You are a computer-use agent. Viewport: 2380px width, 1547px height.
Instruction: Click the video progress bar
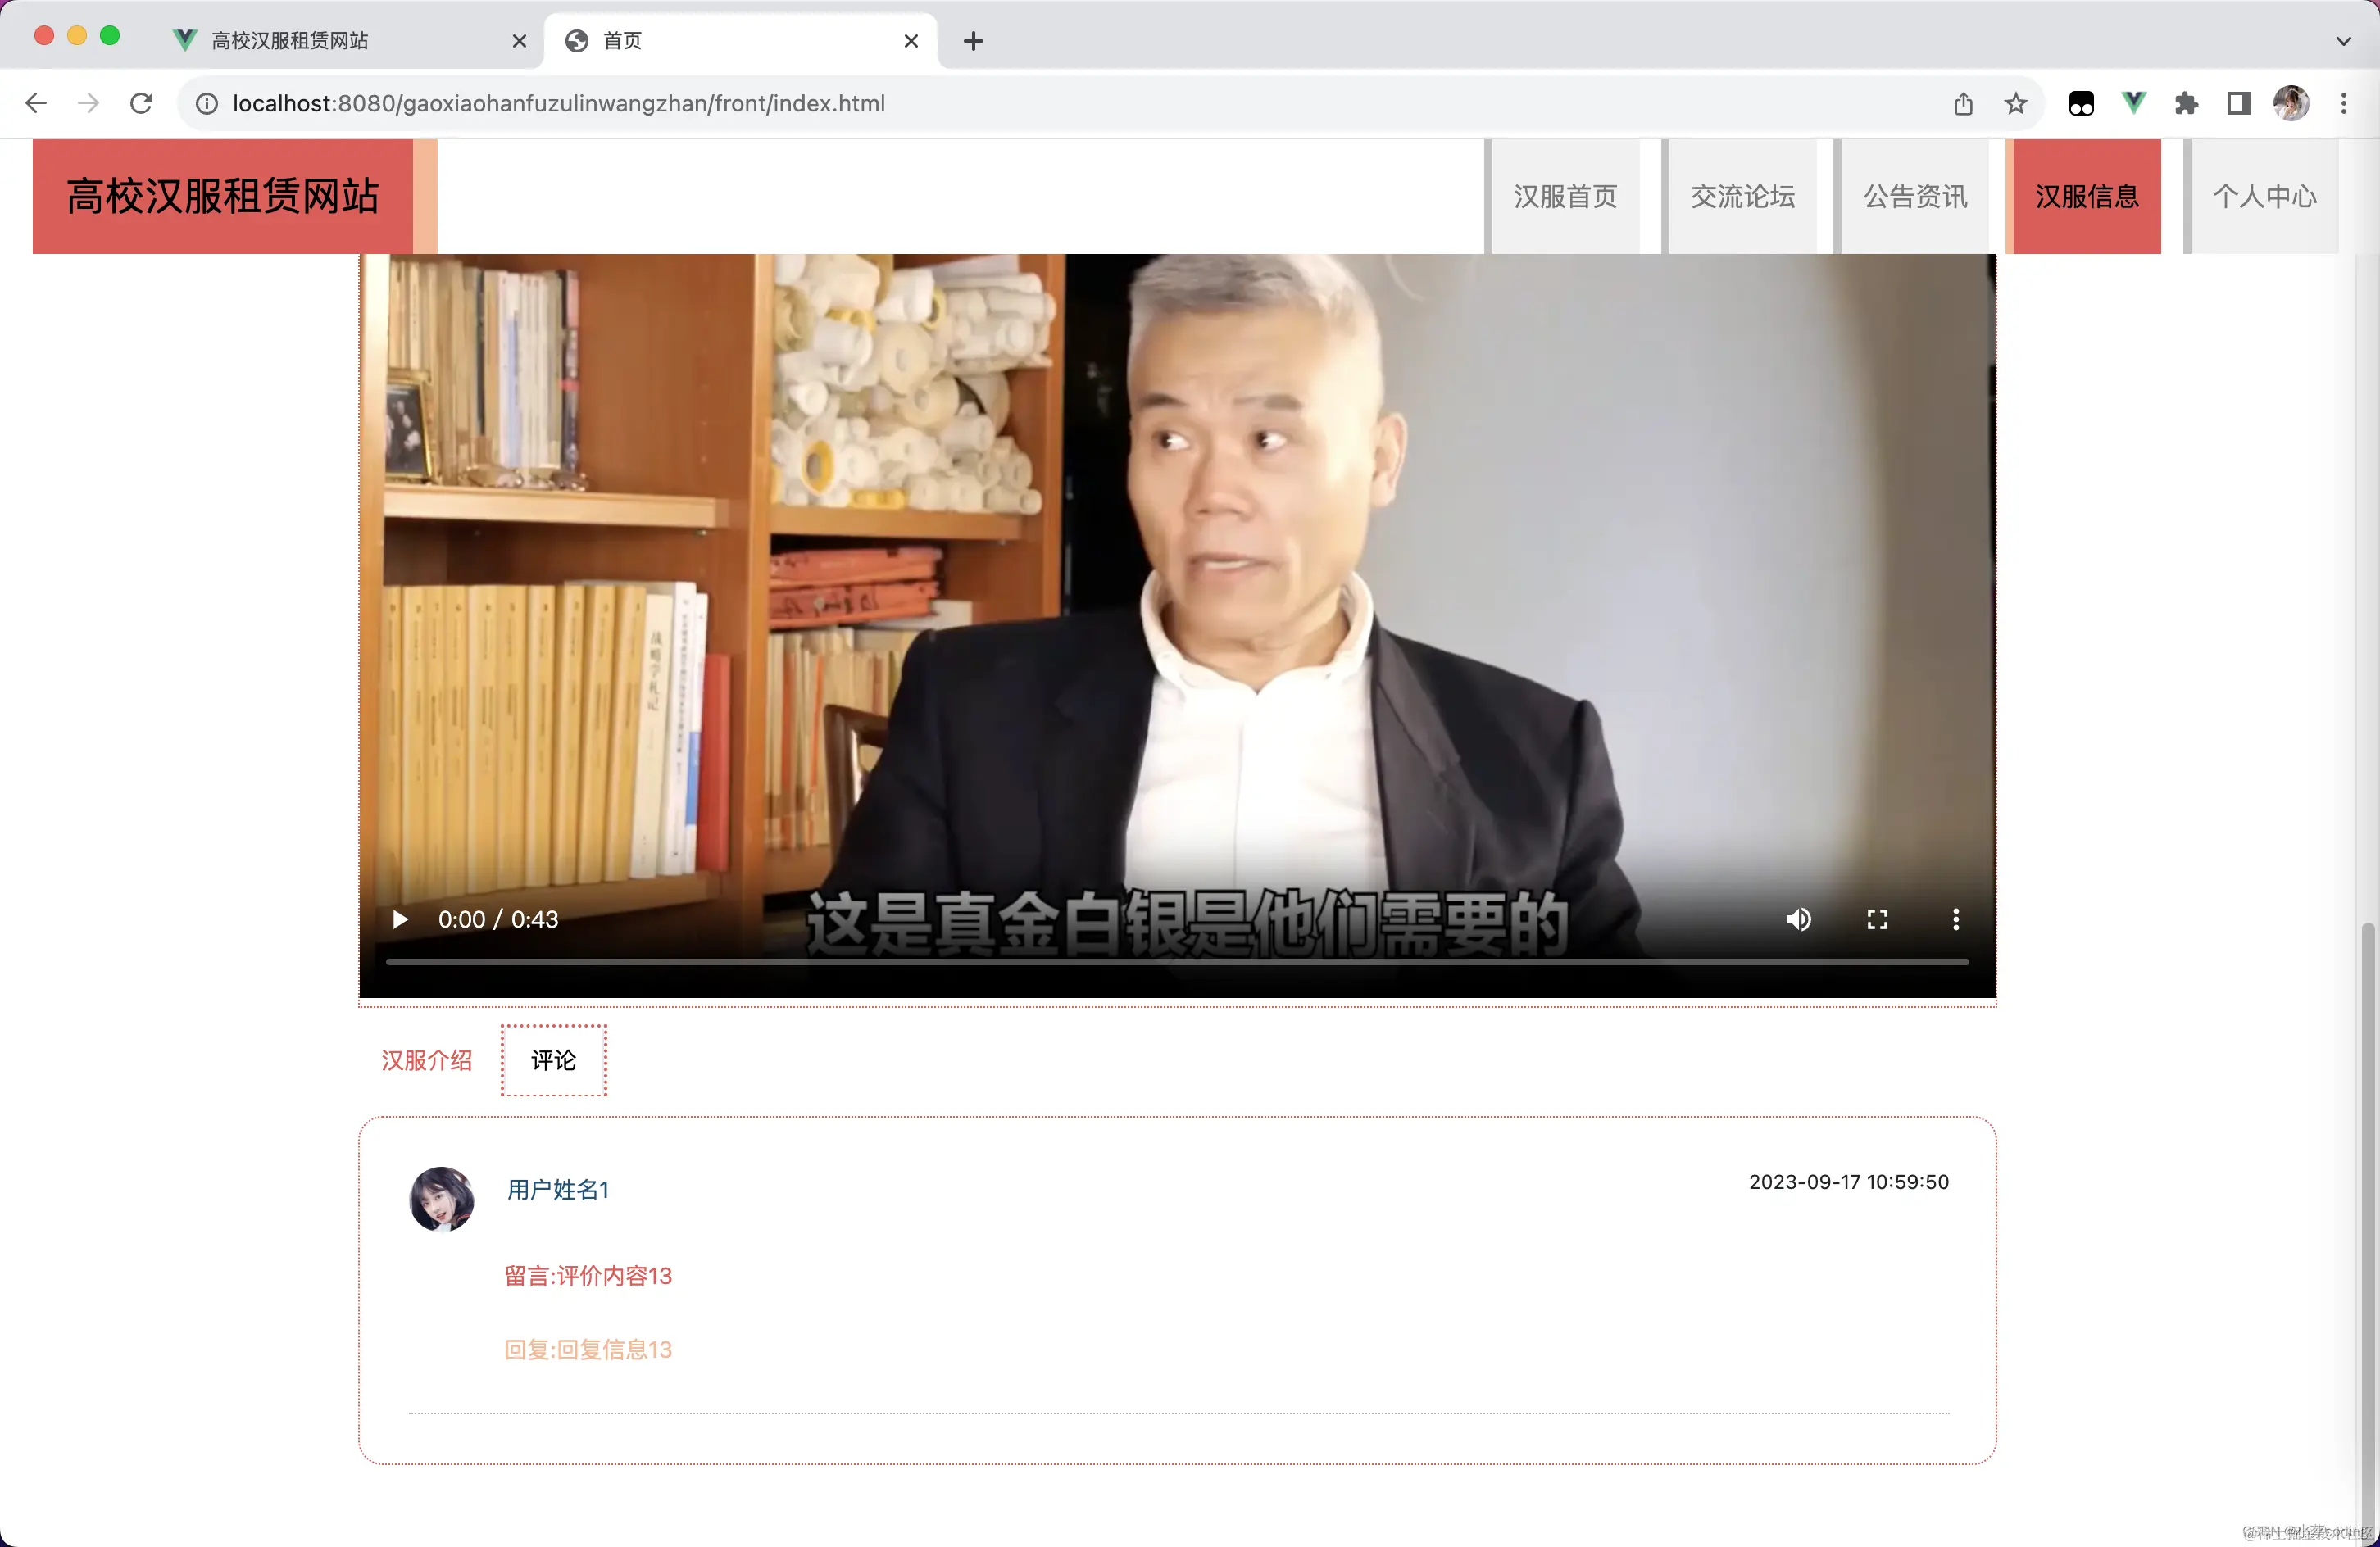(1176, 961)
